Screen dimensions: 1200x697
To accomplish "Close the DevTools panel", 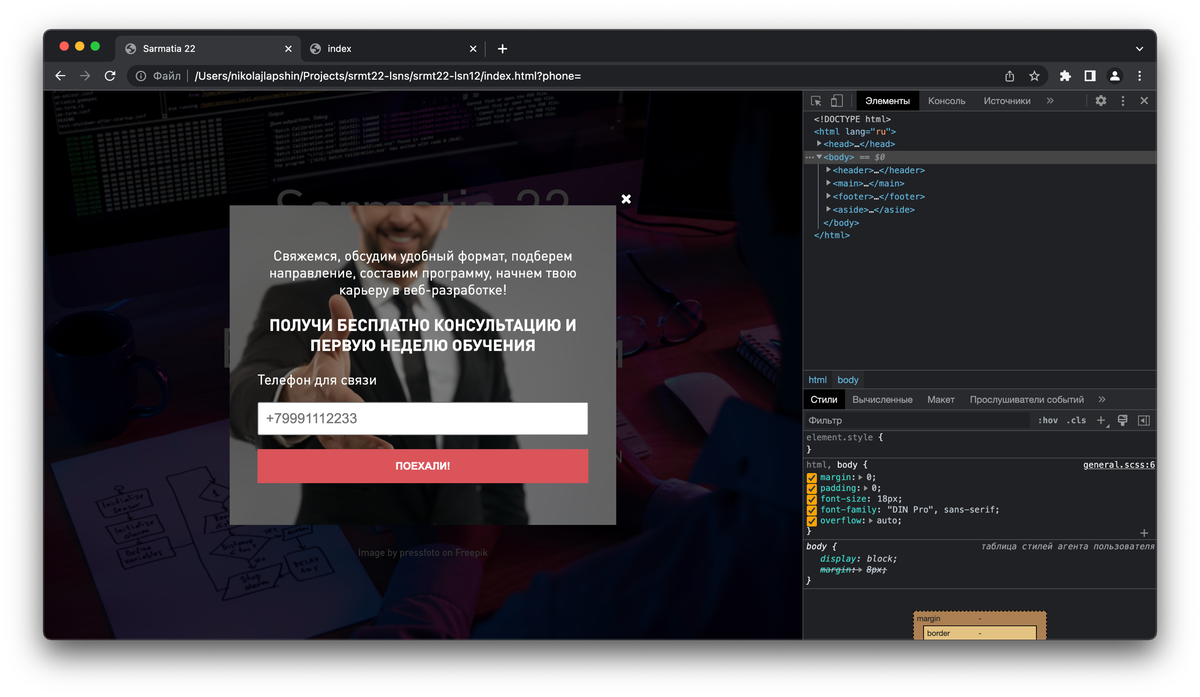I will pos(1144,101).
